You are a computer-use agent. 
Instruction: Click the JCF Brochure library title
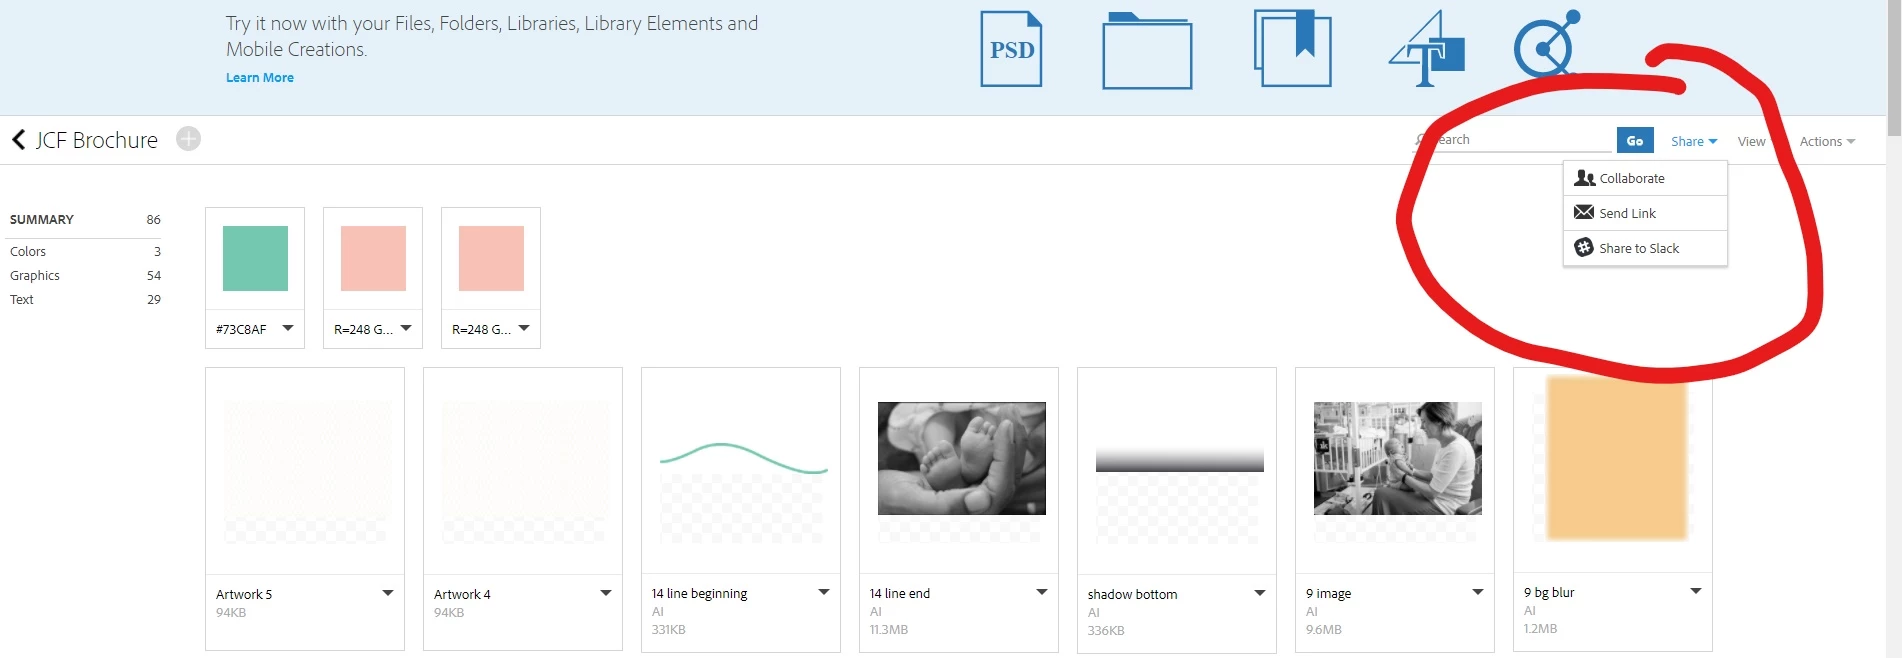tap(97, 140)
